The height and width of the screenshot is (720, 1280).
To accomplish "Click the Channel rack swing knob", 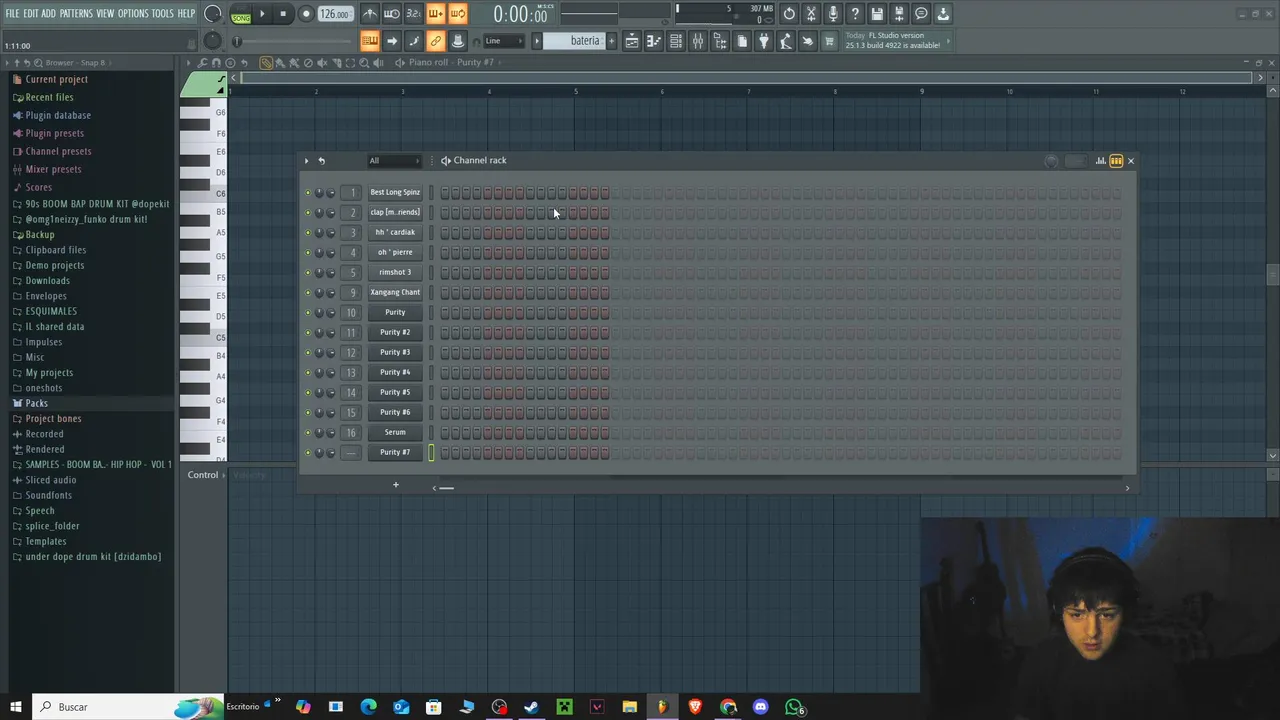I will (x=1051, y=161).
